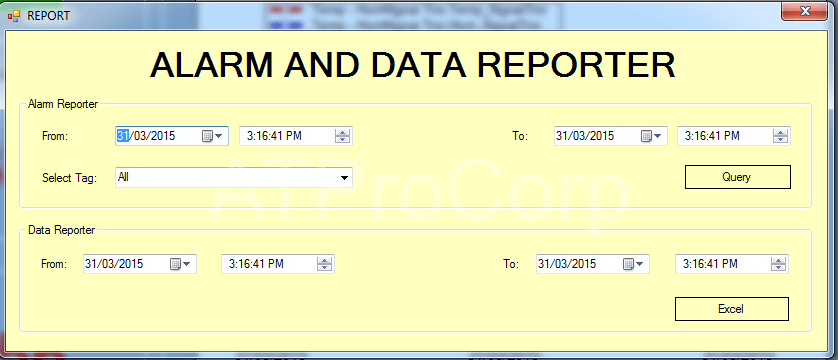Decrease Data Reporter From time with spinner
This screenshot has width=838, height=360.
(x=324, y=268)
